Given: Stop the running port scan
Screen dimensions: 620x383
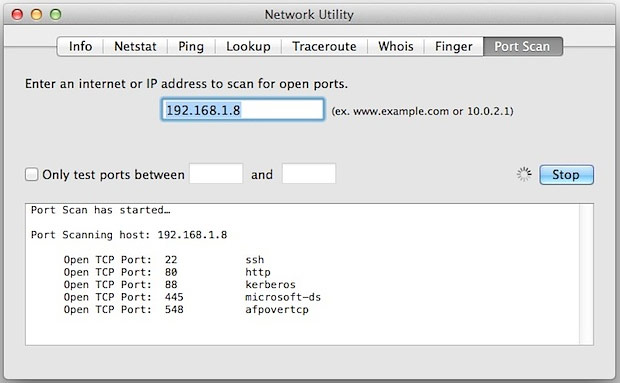Looking at the screenshot, I should point(566,174).
